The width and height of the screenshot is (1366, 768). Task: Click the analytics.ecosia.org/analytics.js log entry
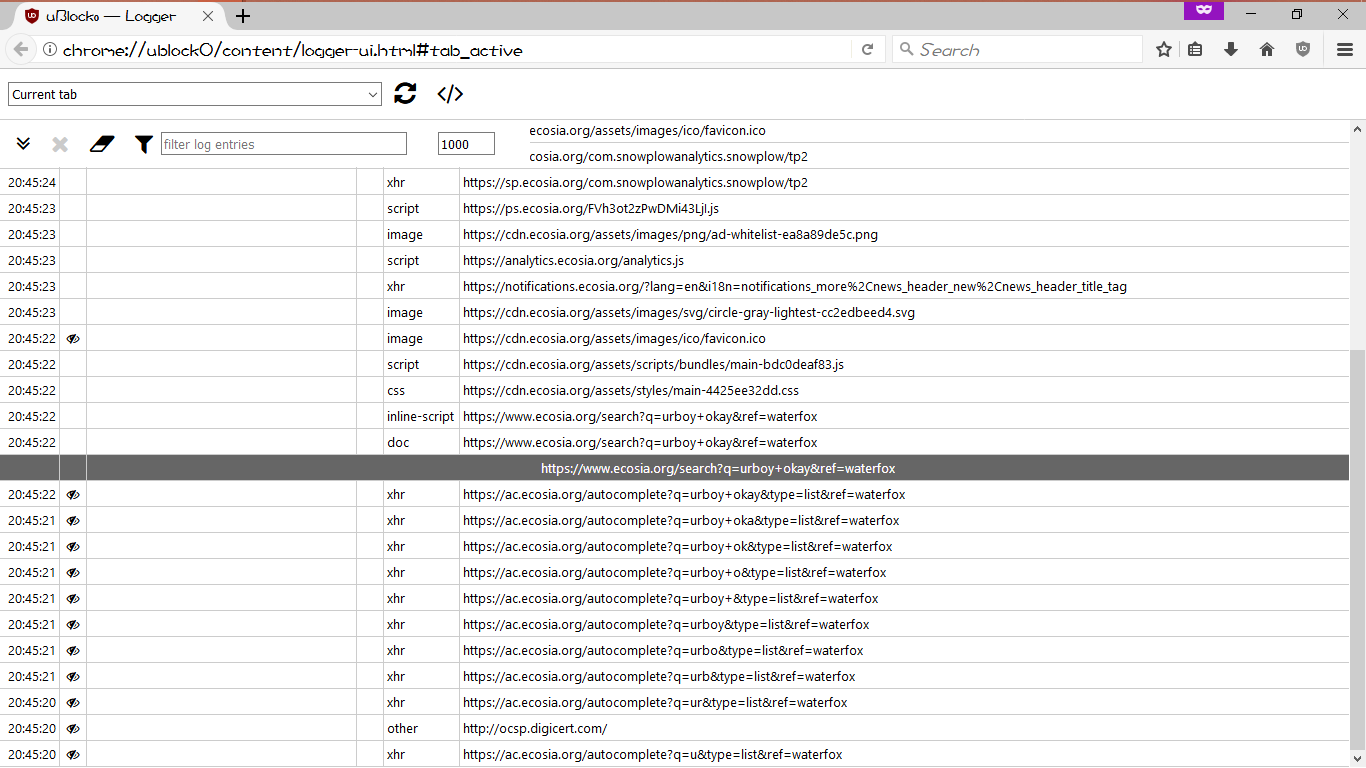[573, 260]
